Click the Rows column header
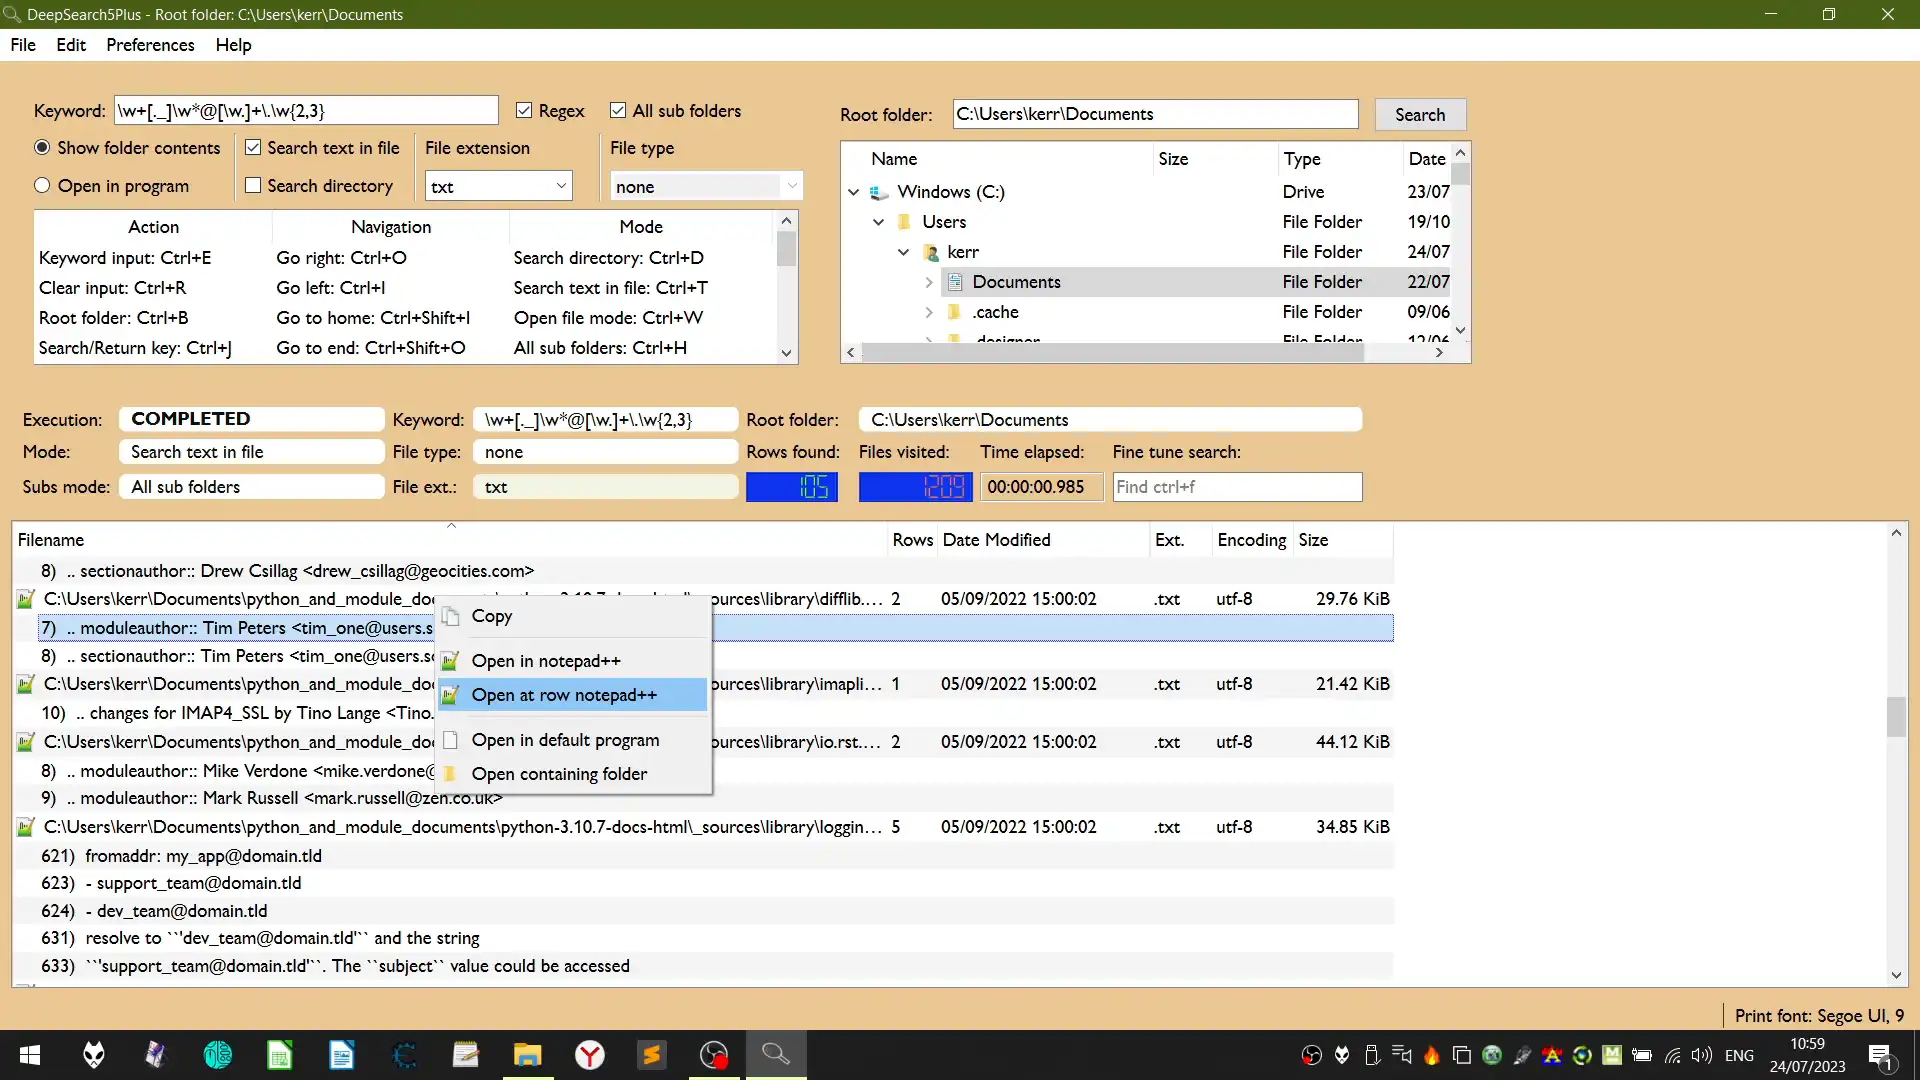This screenshot has width=1920, height=1080. pos(912,540)
